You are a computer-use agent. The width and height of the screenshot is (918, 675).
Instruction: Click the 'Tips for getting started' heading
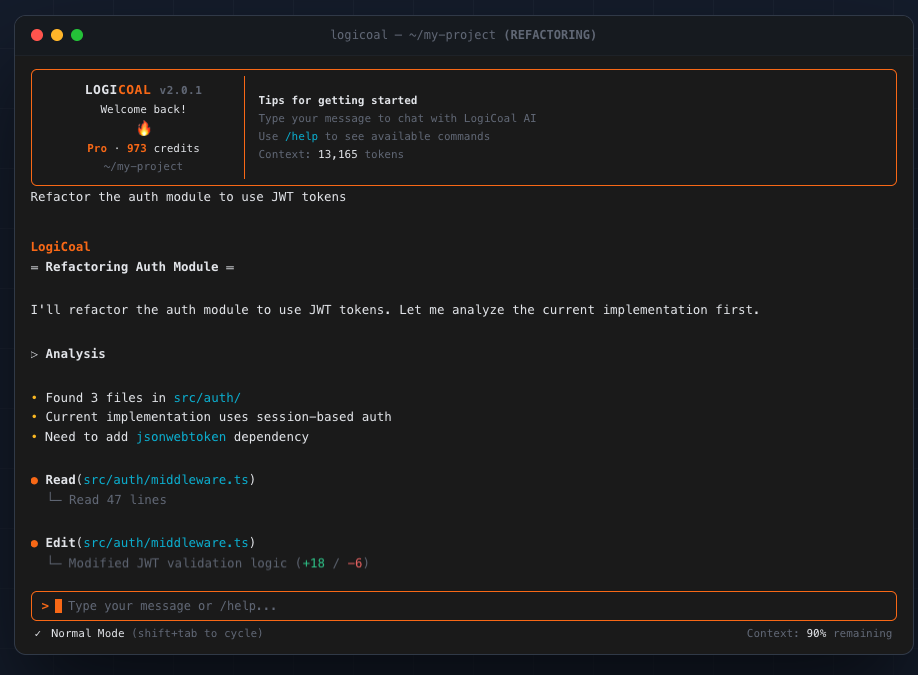(338, 101)
